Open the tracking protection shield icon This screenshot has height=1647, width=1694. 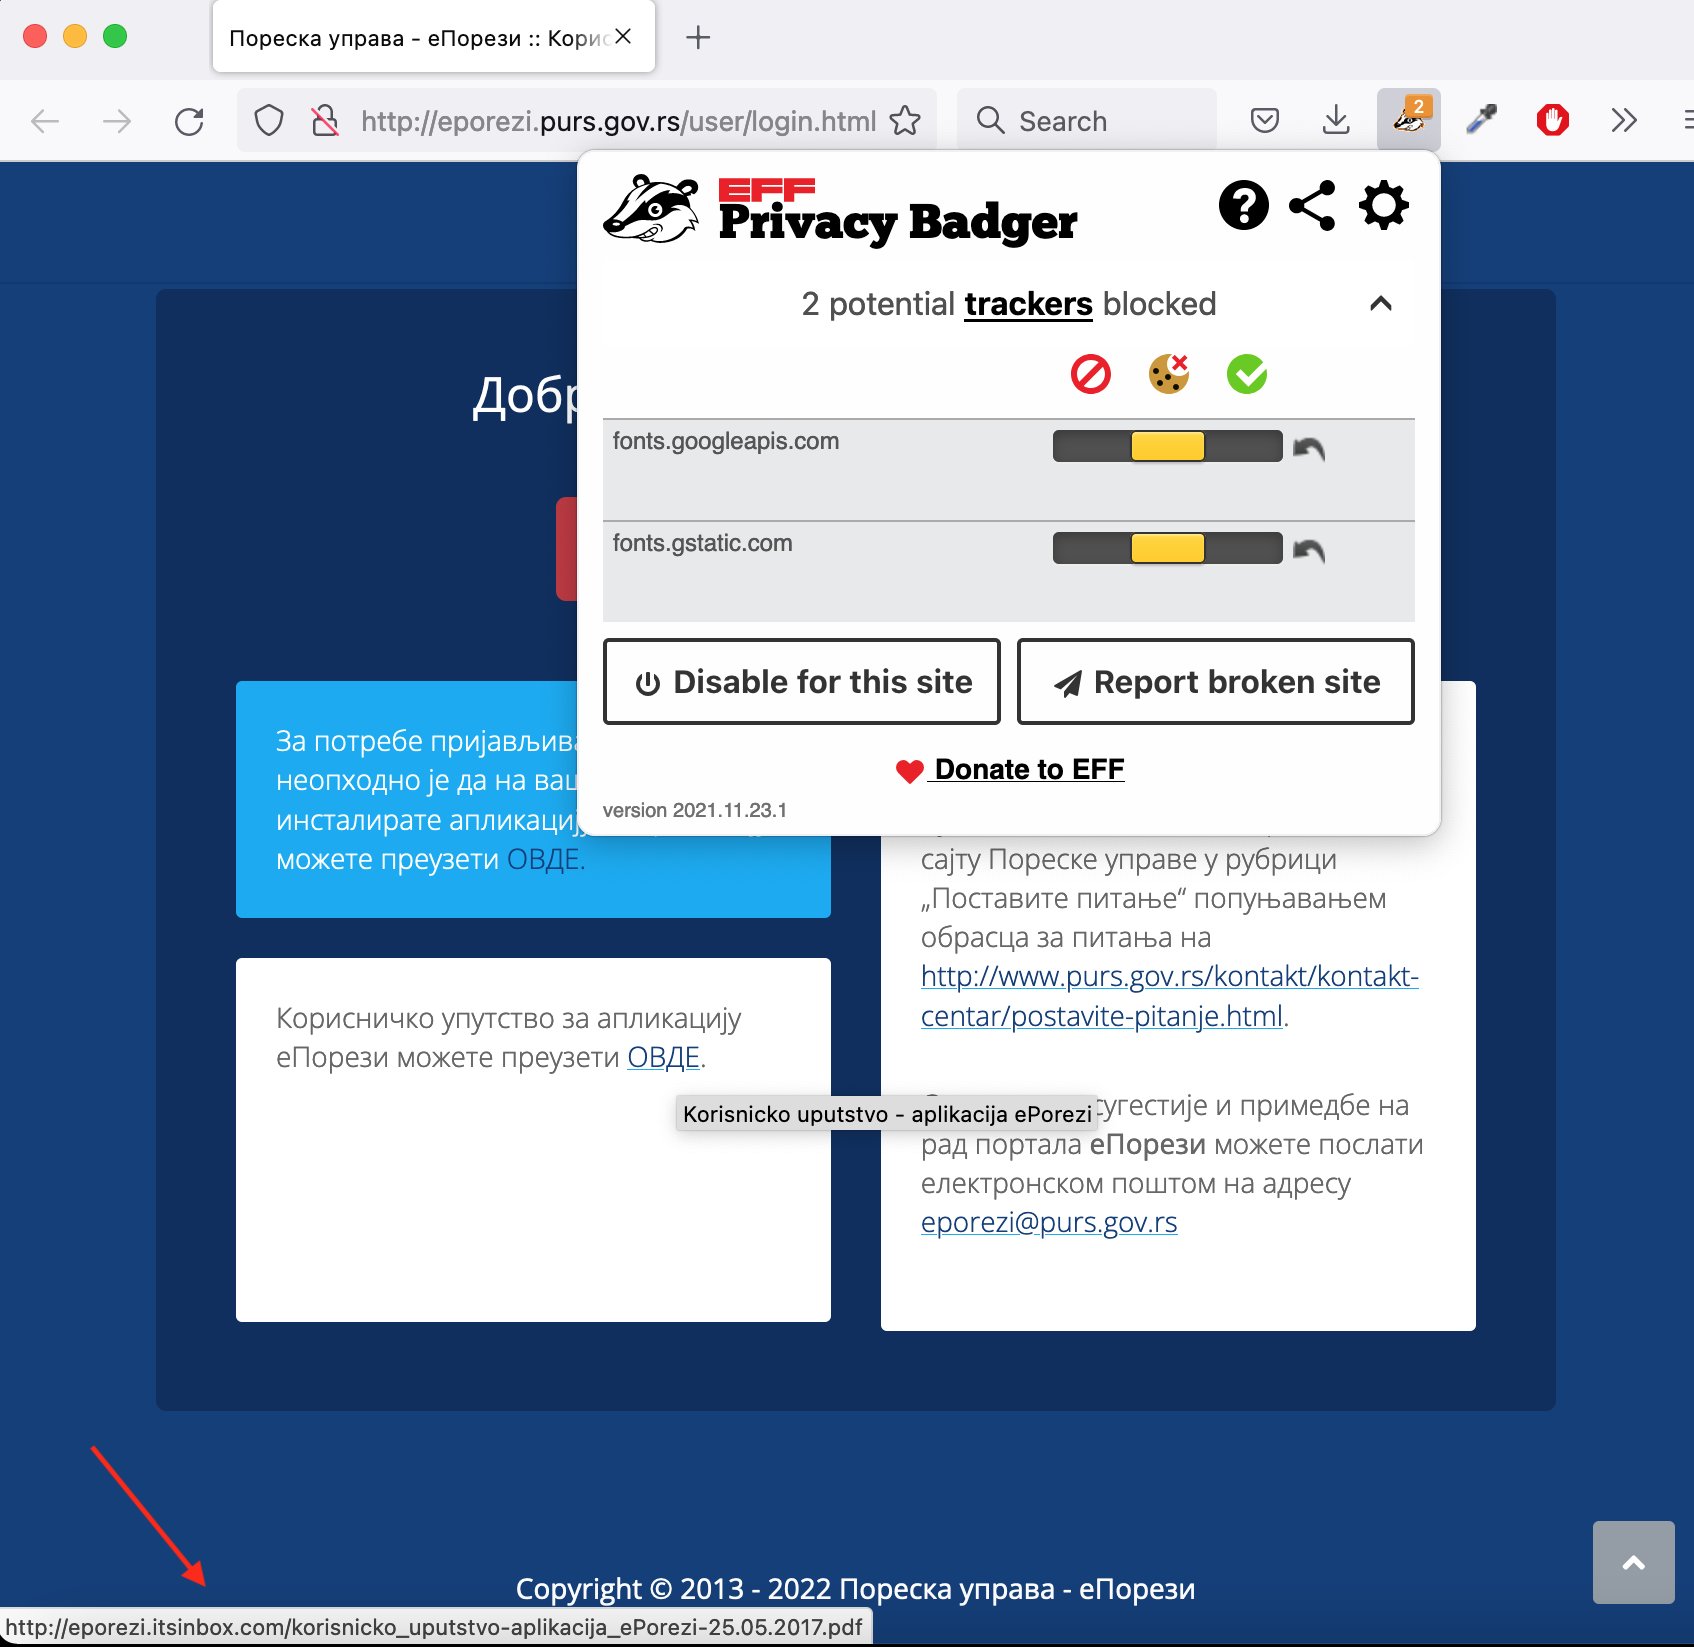[x=269, y=121]
